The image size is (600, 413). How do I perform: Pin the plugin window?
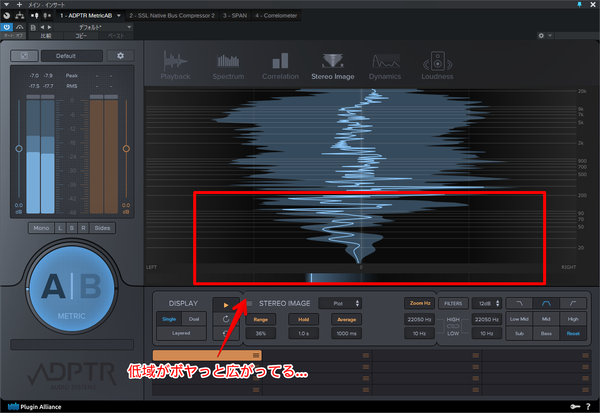579,5
